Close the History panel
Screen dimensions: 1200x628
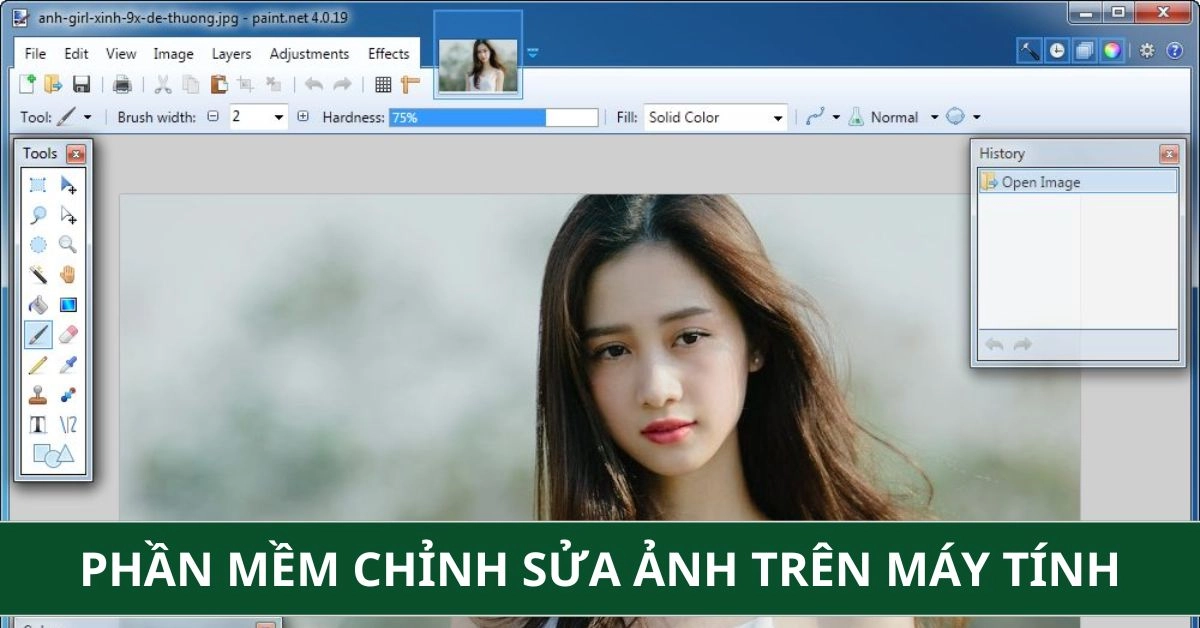point(1169,154)
